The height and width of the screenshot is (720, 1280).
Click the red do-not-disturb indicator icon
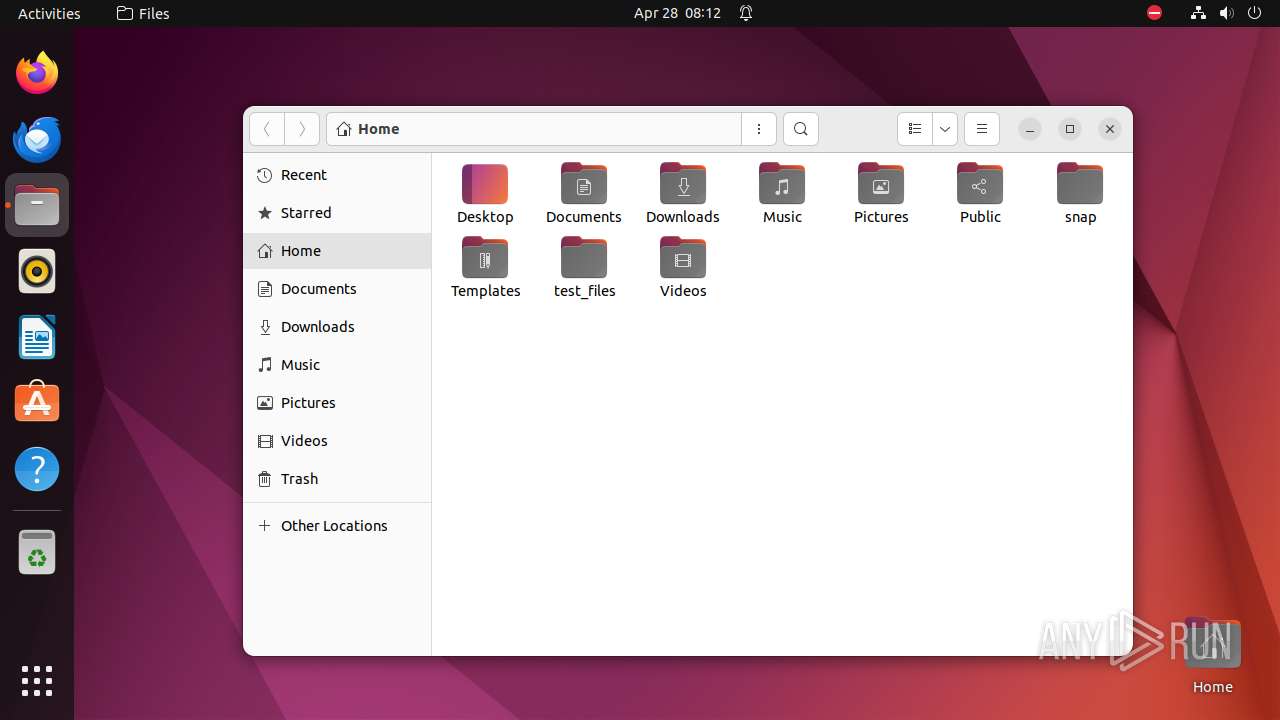[1154, 13]
